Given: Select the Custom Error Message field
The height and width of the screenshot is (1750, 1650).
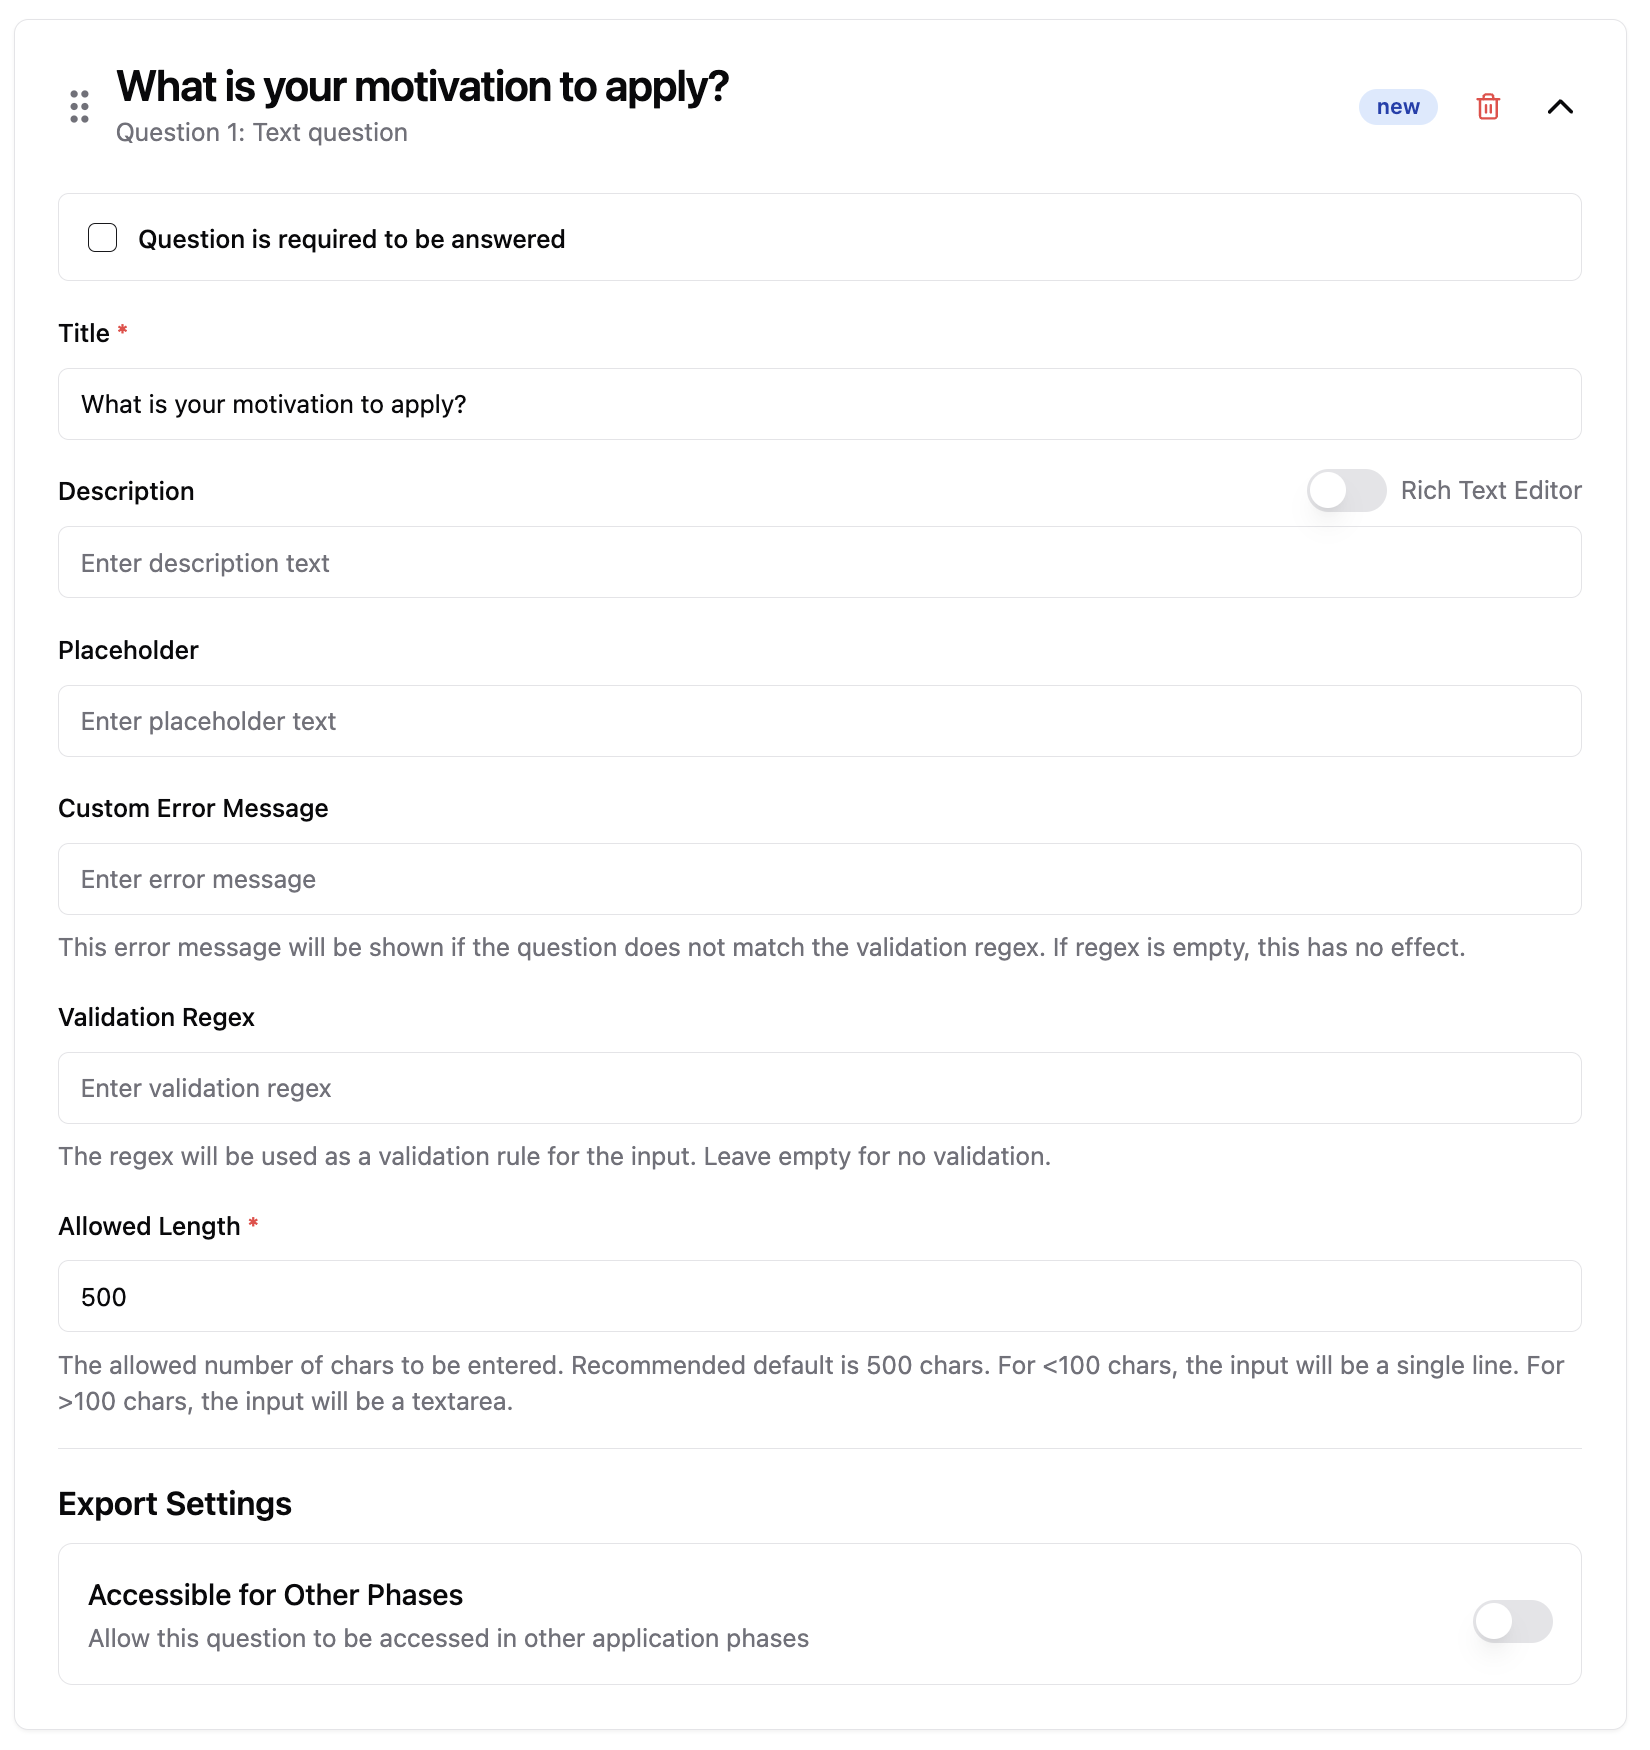Looking at the screenshot, I should point(819,879).
